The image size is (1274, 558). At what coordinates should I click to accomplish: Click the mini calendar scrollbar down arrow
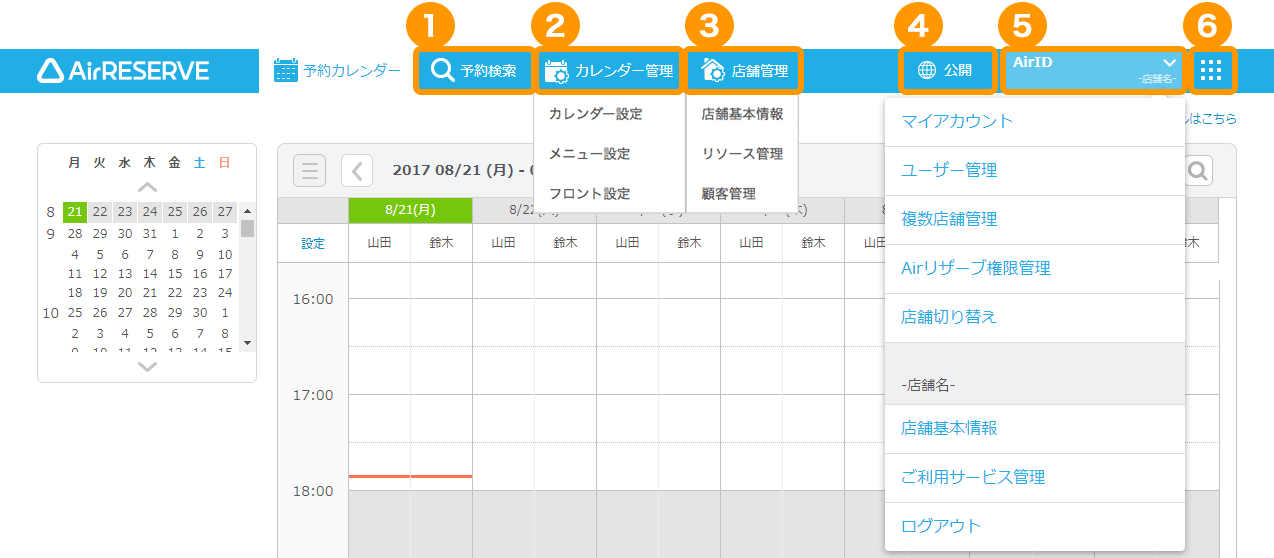coord(247,343)
